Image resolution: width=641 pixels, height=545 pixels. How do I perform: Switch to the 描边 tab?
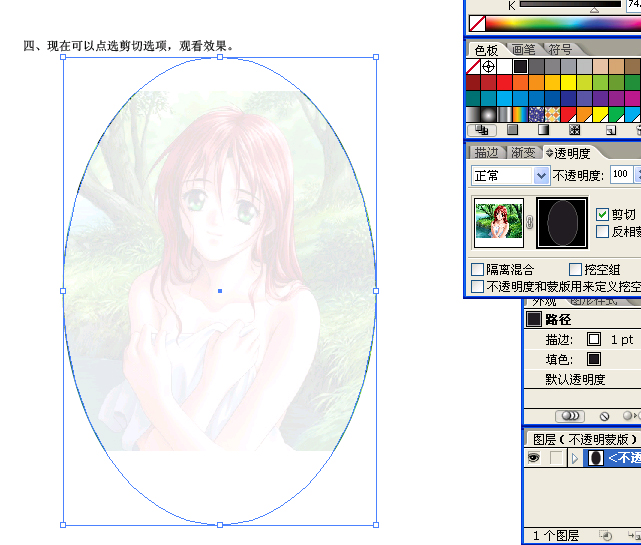pyautogui.click(x=486, y=153)
